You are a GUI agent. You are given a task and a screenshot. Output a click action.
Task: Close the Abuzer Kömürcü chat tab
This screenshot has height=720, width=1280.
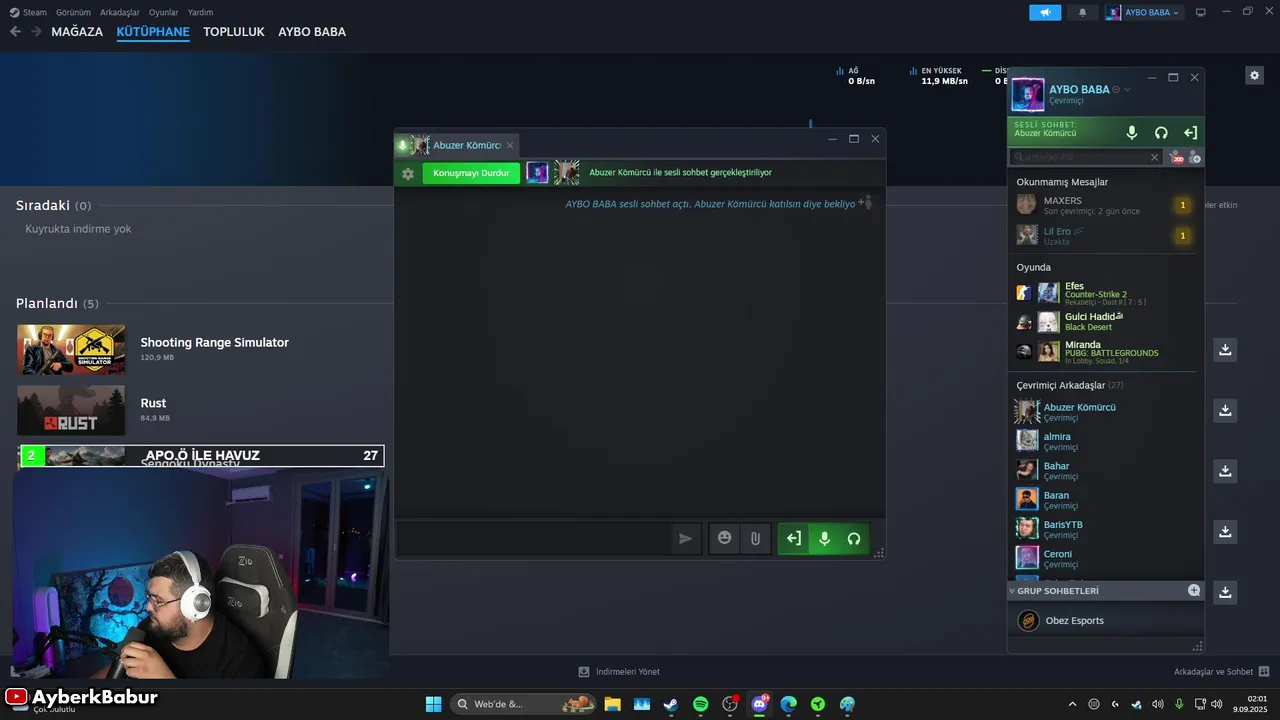point(510,145)
